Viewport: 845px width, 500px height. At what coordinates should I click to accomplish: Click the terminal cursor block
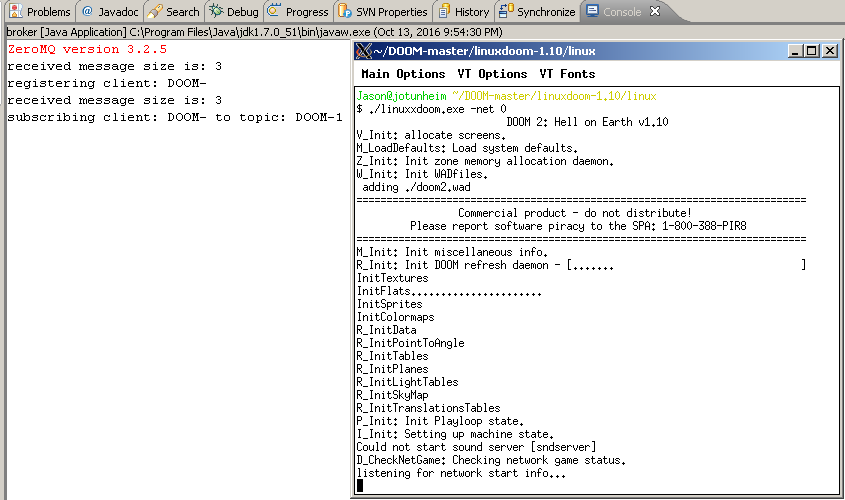[360, 485]
